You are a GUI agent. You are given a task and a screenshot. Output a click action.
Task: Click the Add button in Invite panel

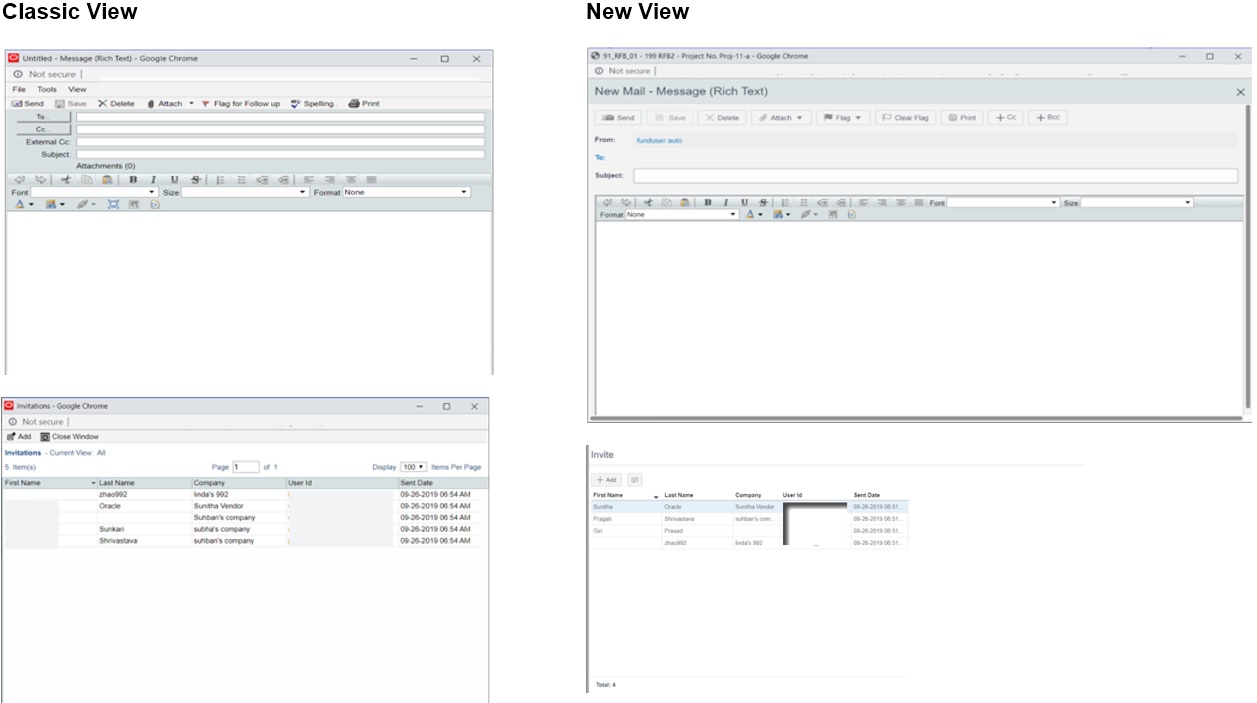click(606, 480)
